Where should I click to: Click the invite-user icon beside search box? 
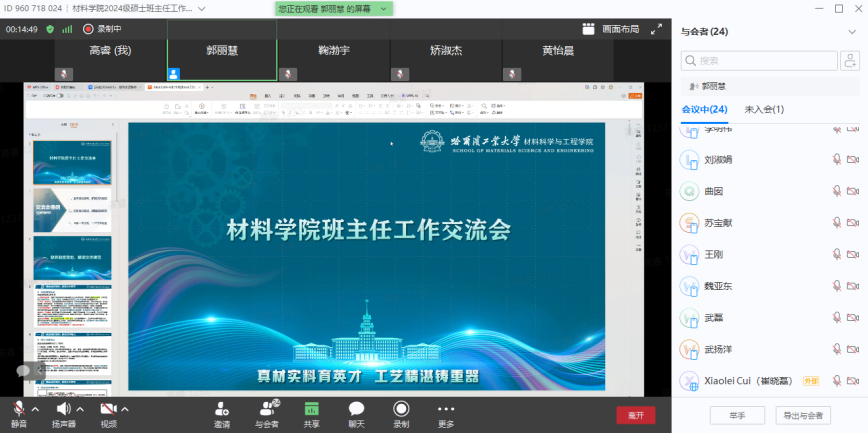(851, 61)
